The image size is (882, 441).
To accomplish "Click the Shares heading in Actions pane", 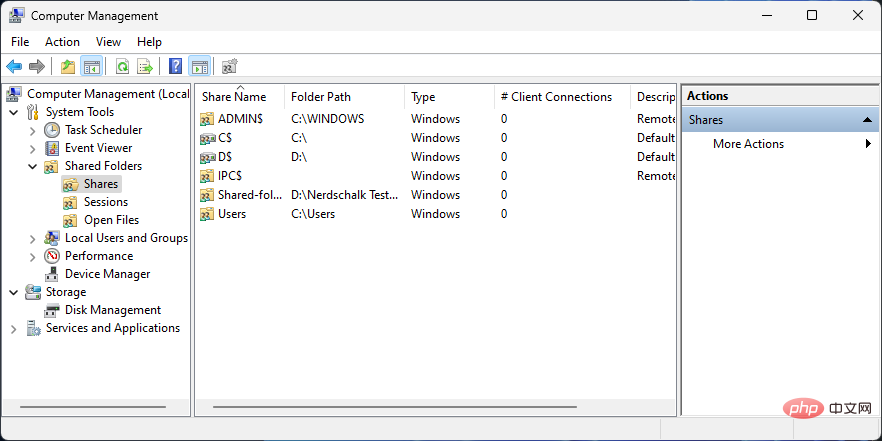I will tap(706, 120).
